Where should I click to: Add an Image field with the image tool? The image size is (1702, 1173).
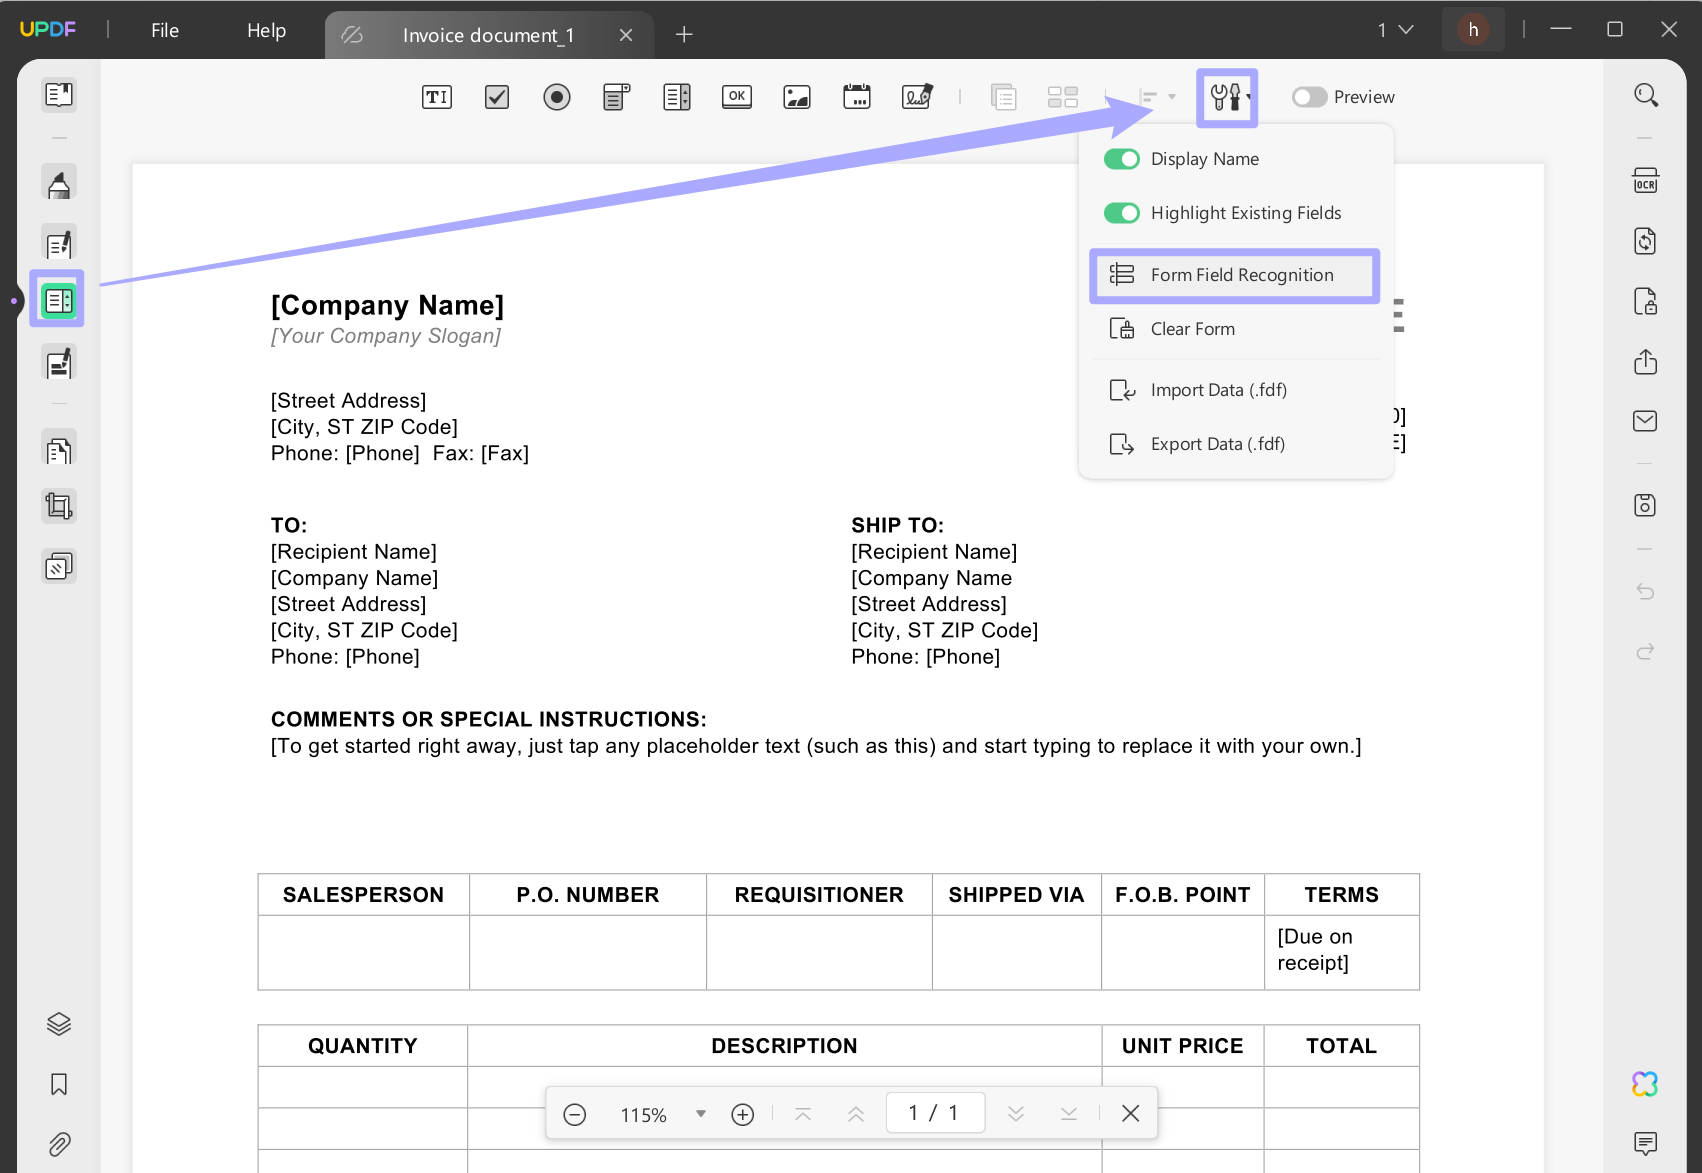tap(796, 96)
